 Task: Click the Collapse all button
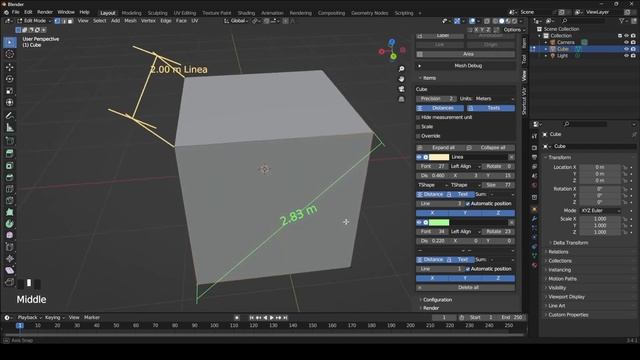coord(490,148)
